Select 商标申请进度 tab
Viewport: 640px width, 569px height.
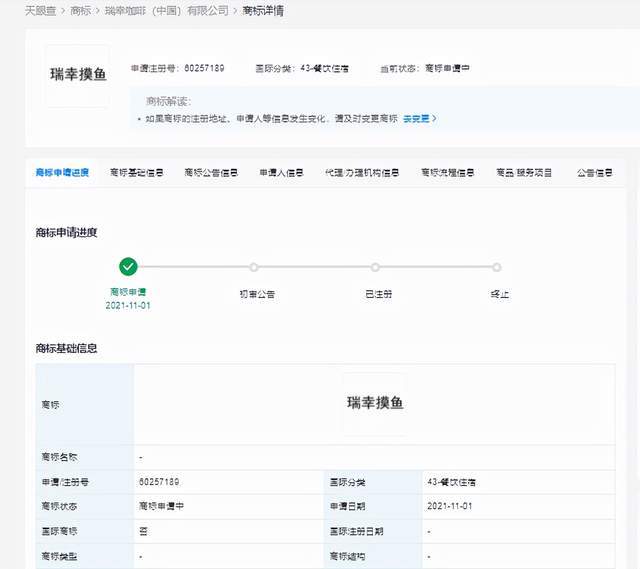tap(62, 173)
